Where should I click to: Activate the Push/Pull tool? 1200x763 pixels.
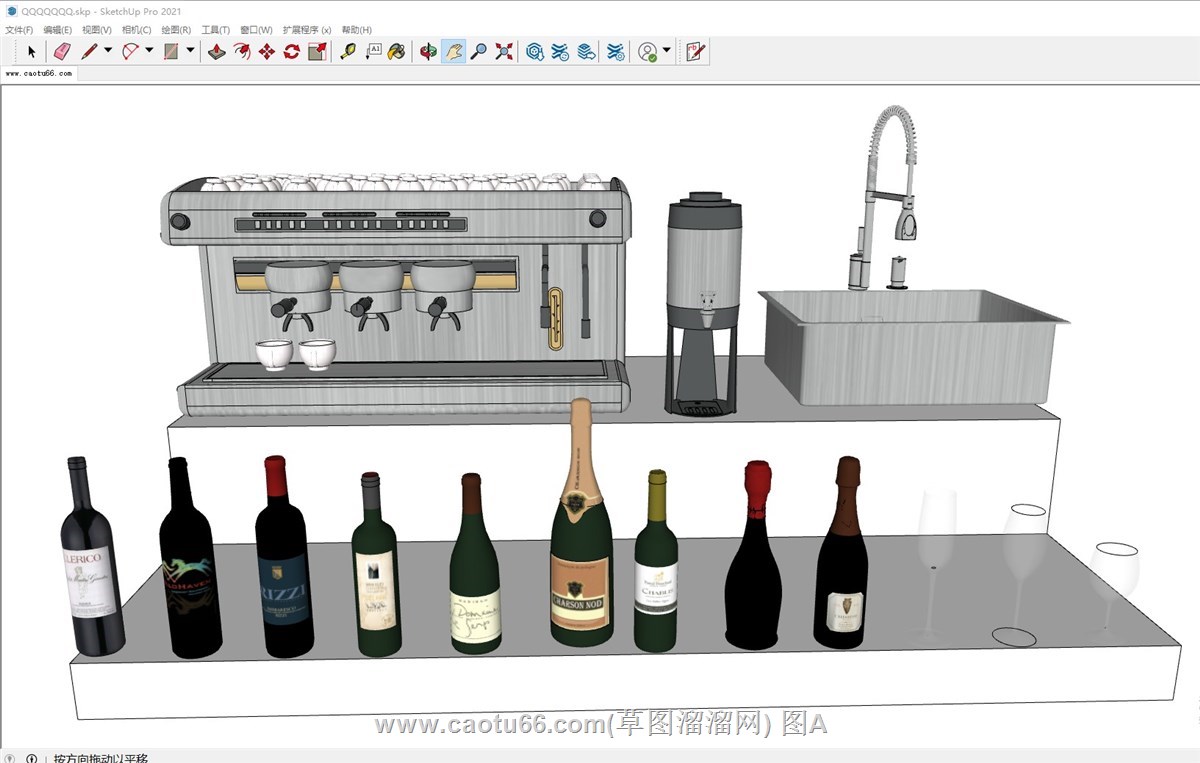(x=216, y=52)
